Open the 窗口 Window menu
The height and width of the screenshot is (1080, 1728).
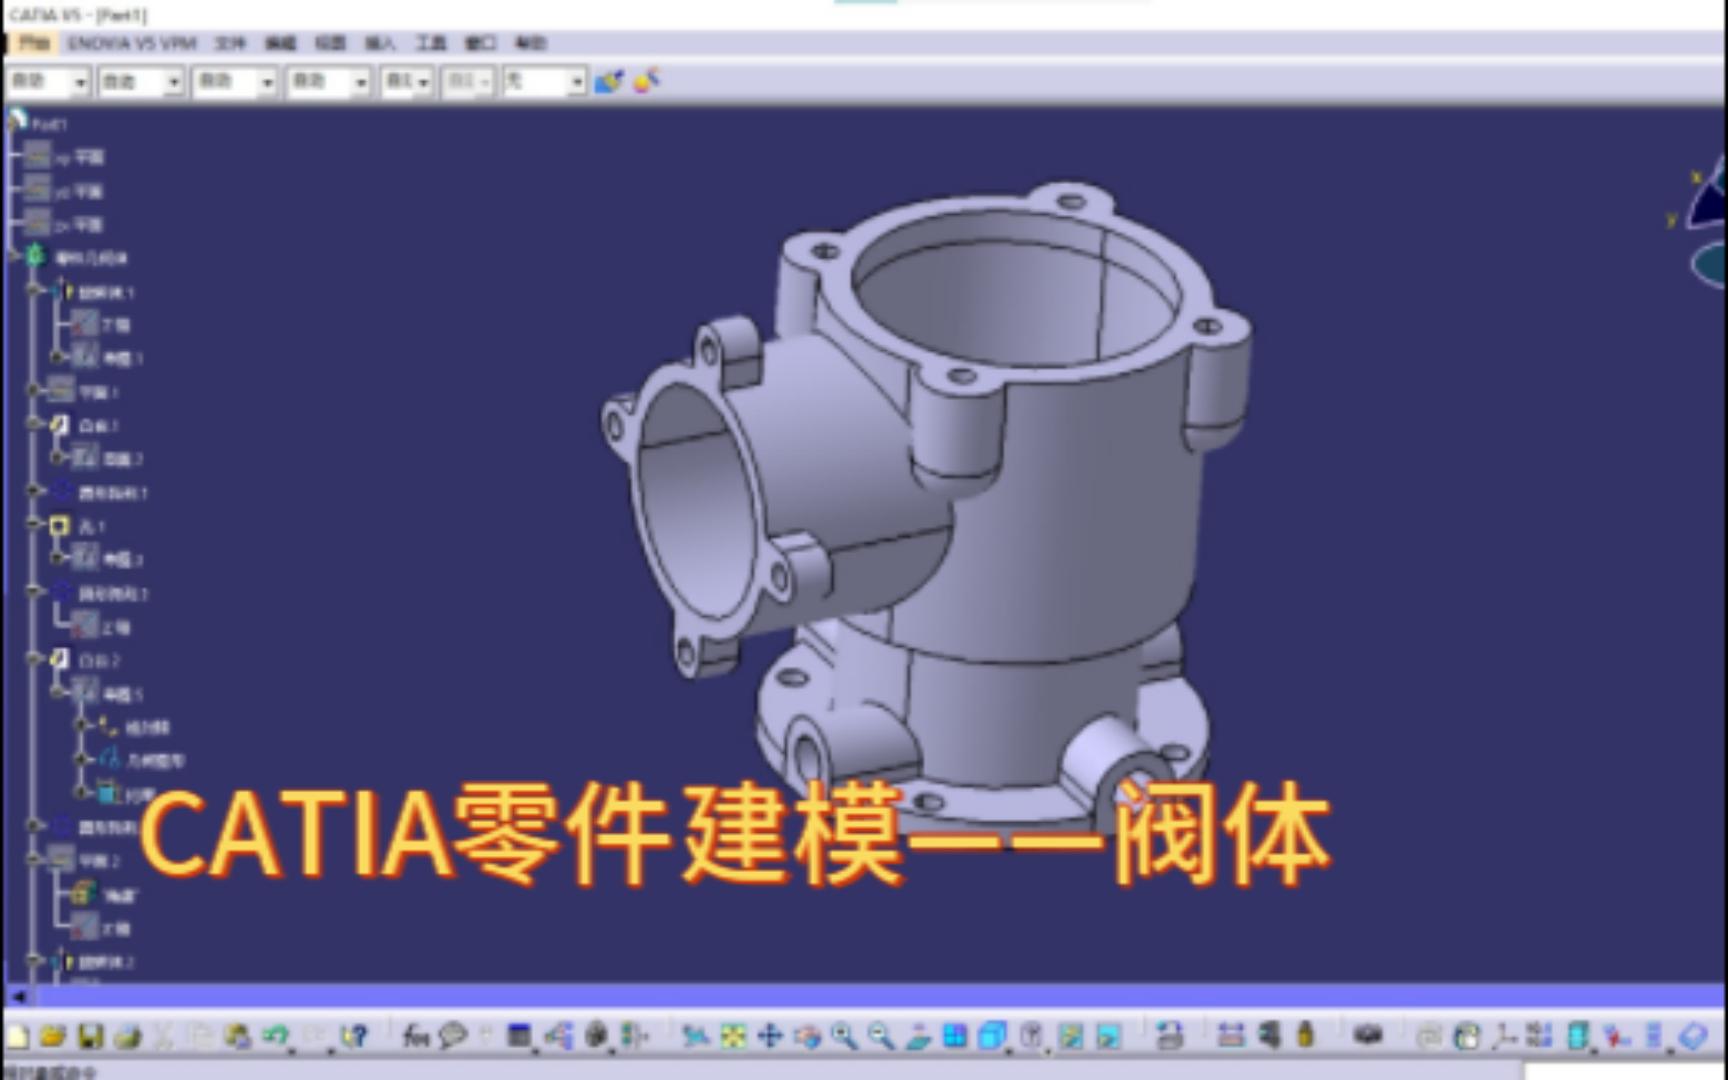tap(481, 43)
